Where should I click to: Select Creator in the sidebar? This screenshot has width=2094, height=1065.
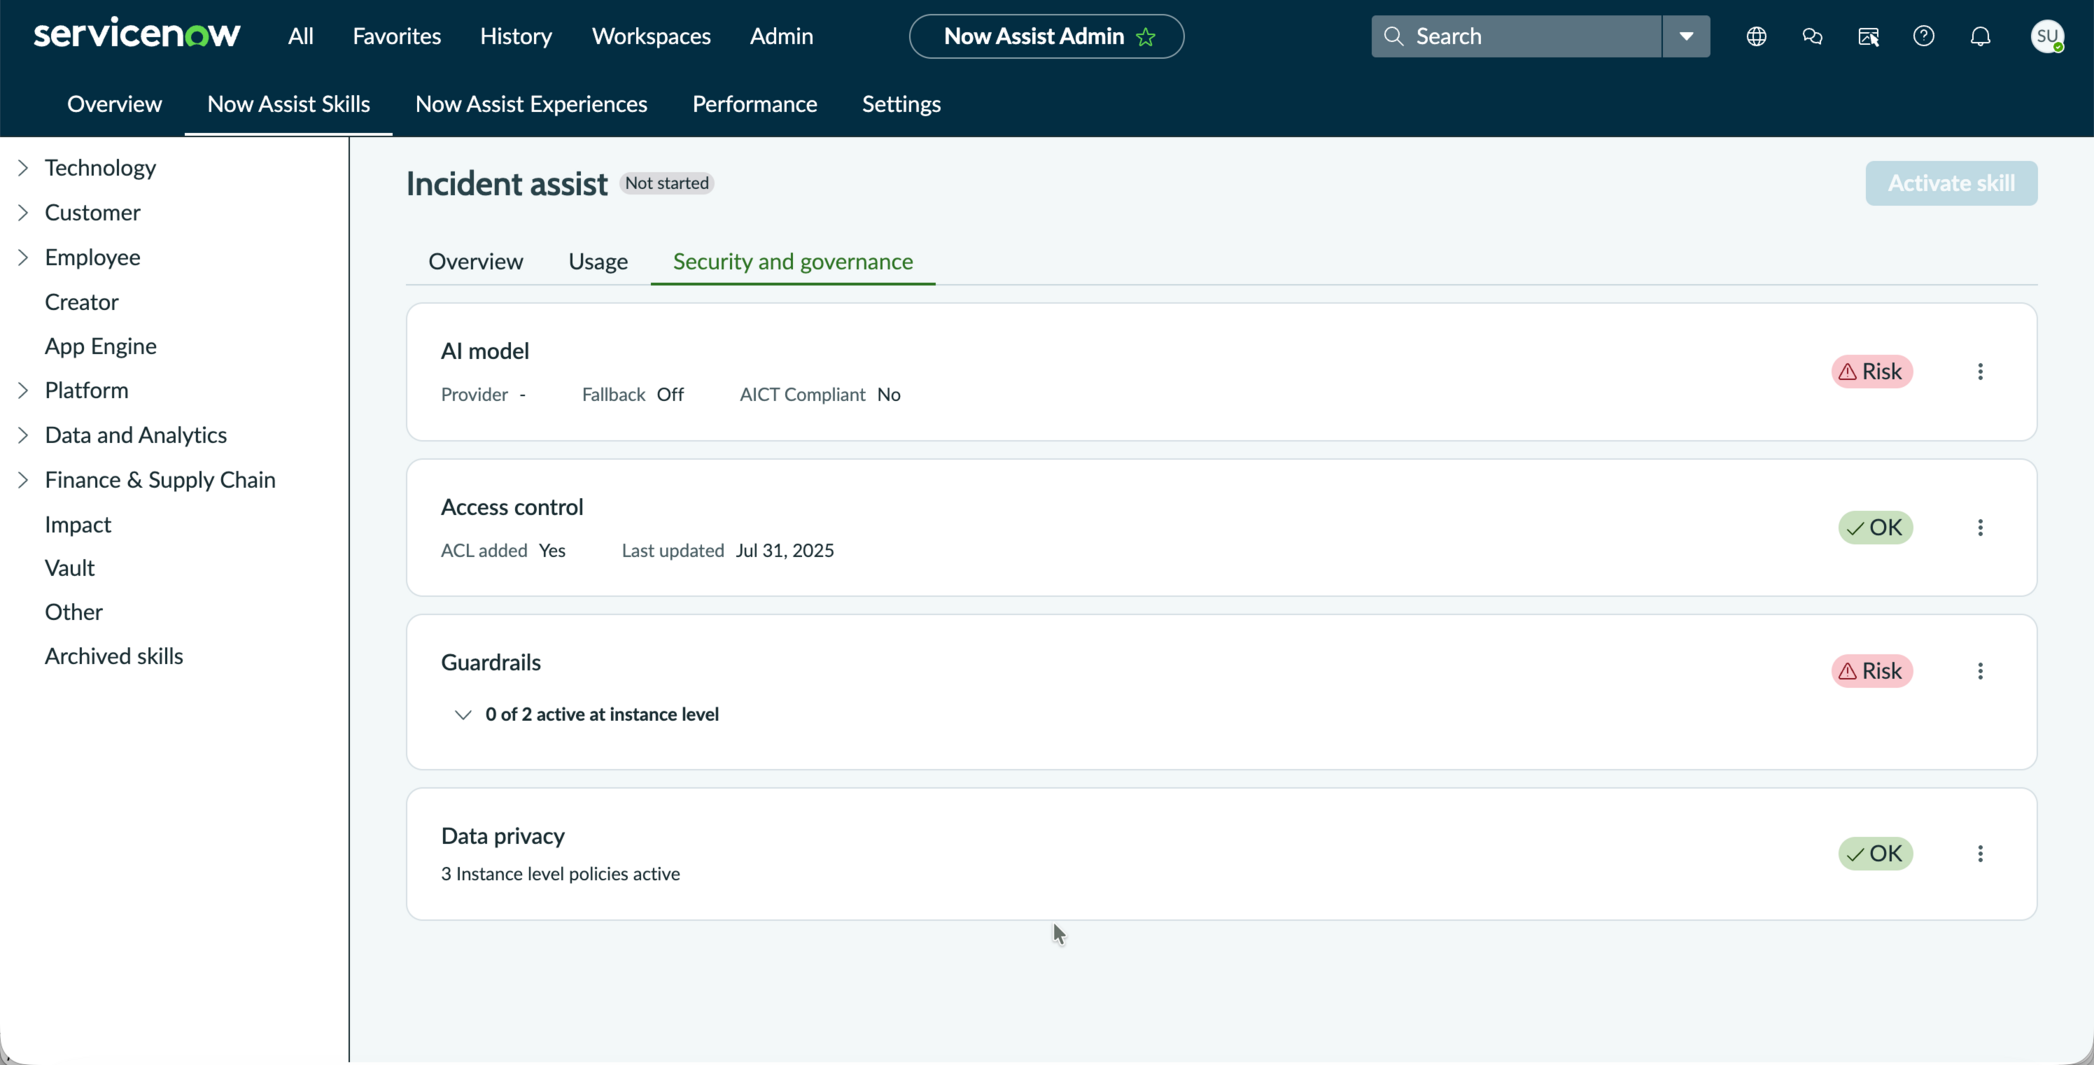click(x=81, y=302)
